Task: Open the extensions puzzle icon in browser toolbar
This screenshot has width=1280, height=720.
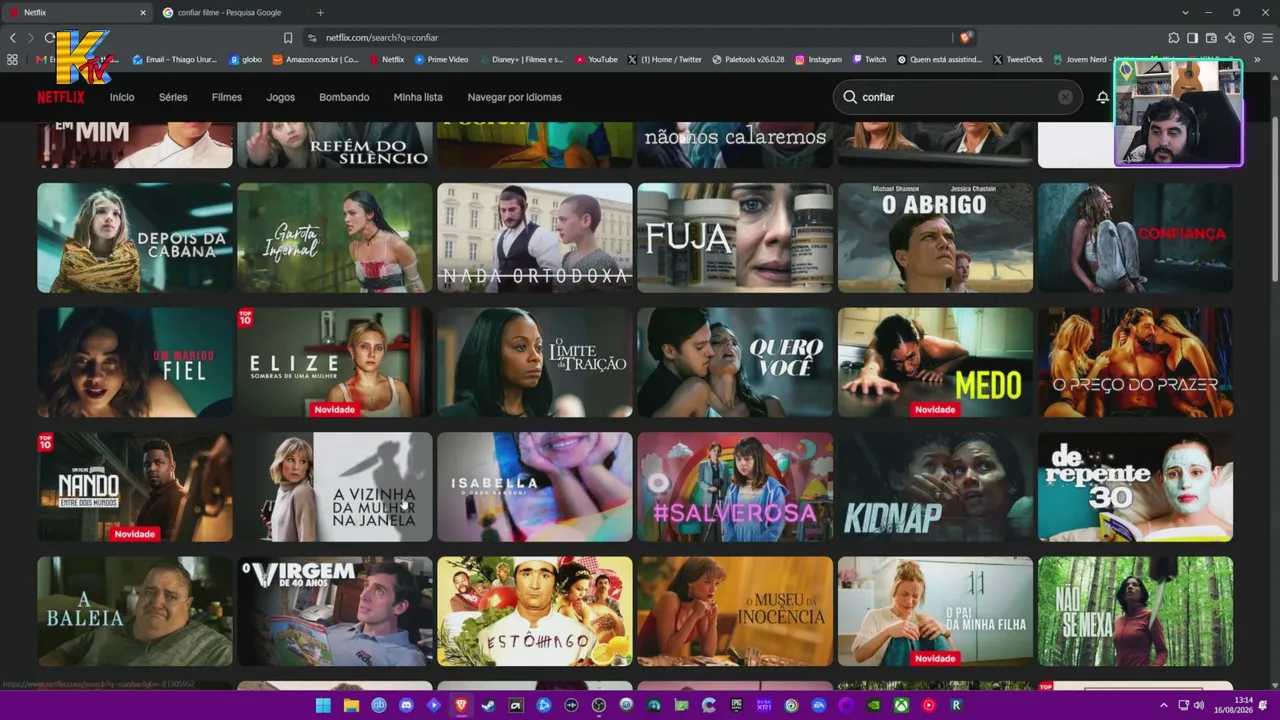Action: point(1174,38)
